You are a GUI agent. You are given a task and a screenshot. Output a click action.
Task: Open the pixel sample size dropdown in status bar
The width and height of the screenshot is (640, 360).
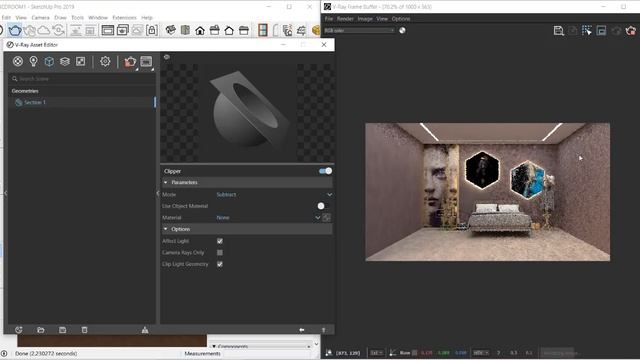376,353
